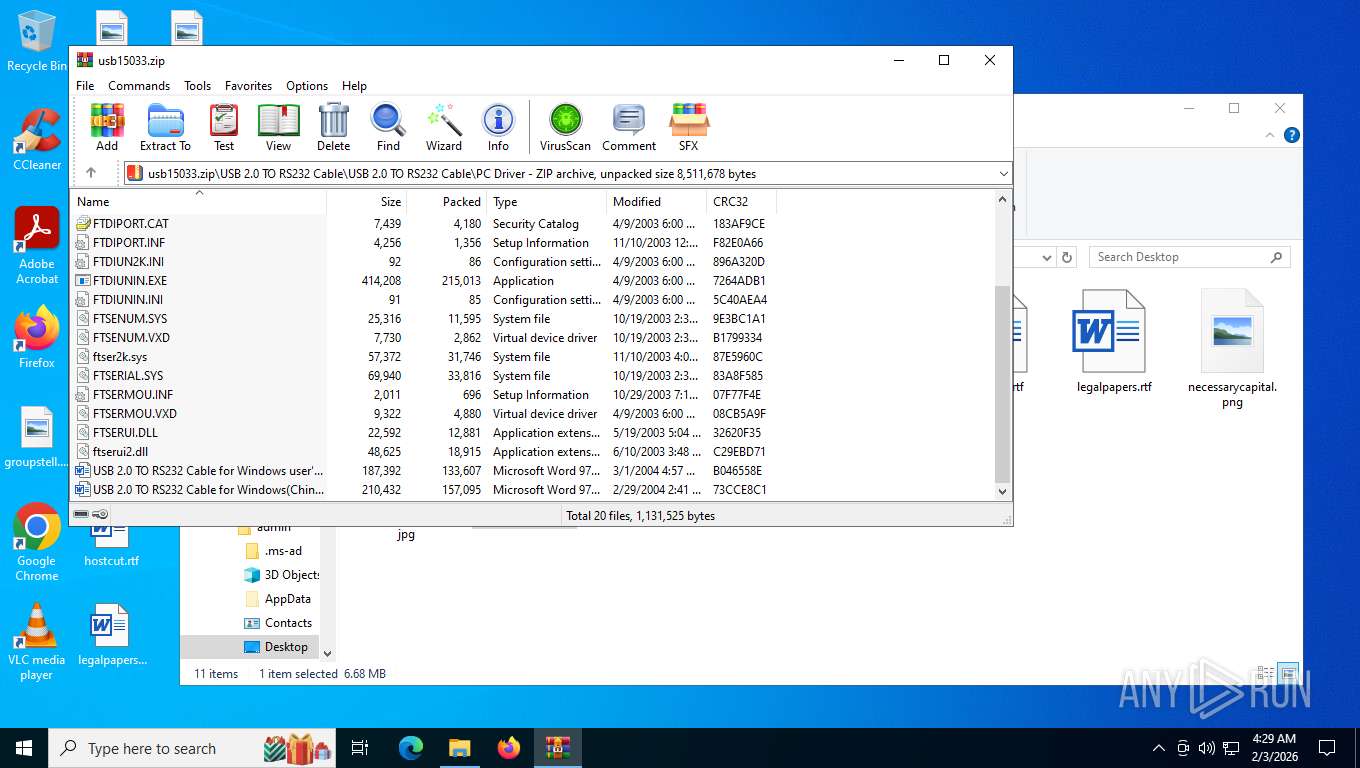This screenshot has height=768, width=1360.
Task: Open Firefox from the taskbar
Action: click(509, 748)
